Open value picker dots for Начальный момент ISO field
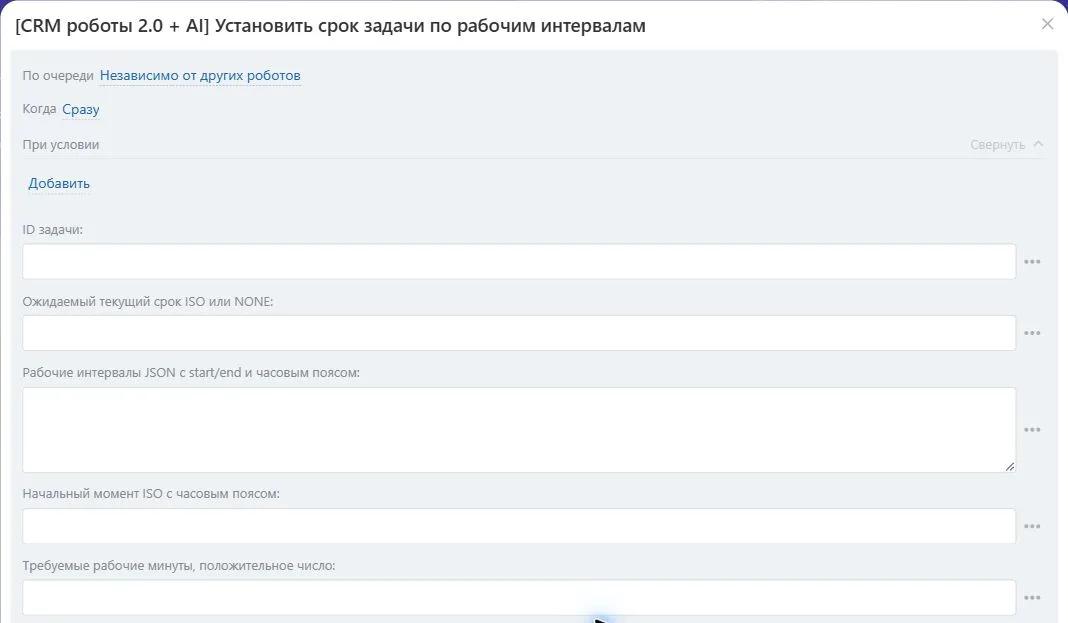 (1032, 526)
